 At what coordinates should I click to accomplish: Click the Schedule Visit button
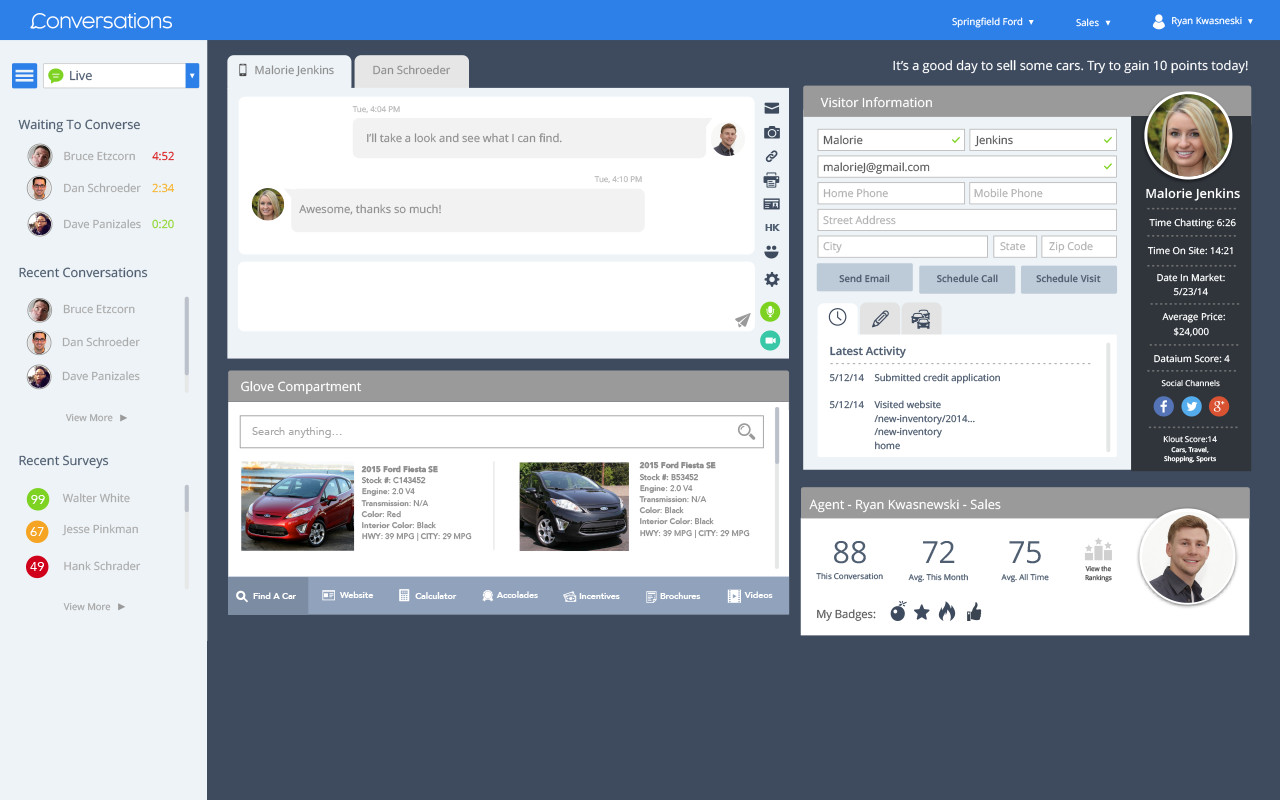click(1068, 279)
